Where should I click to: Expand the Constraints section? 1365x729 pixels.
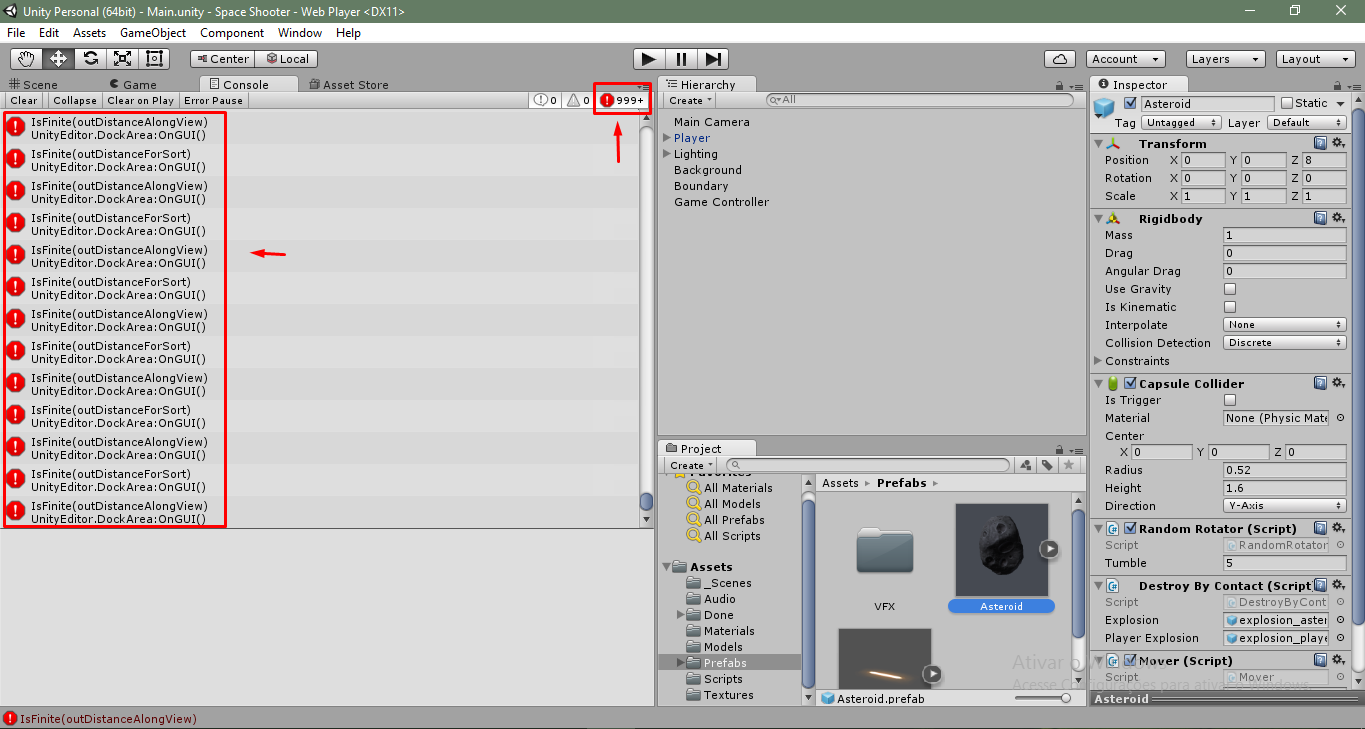[x=1098, y=361]
